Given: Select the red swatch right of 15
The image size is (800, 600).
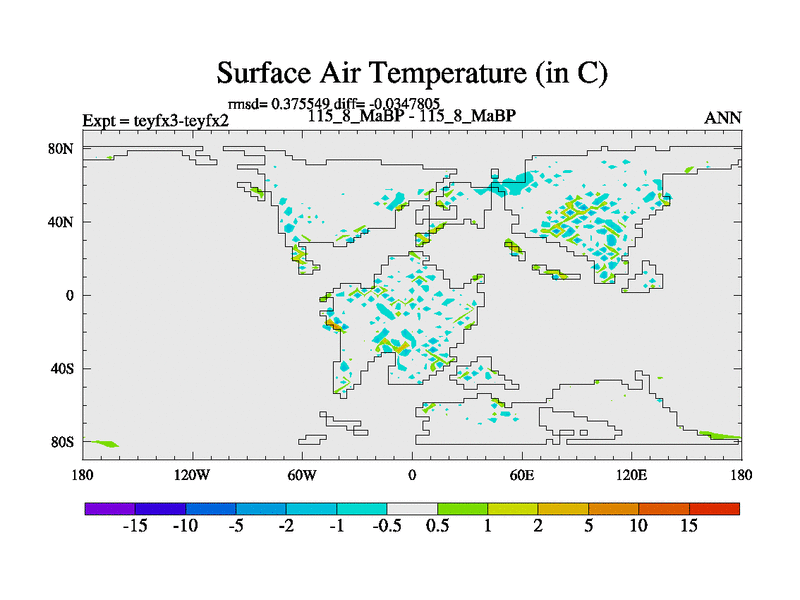Looking at the screenshot, I should pos(714,508).
